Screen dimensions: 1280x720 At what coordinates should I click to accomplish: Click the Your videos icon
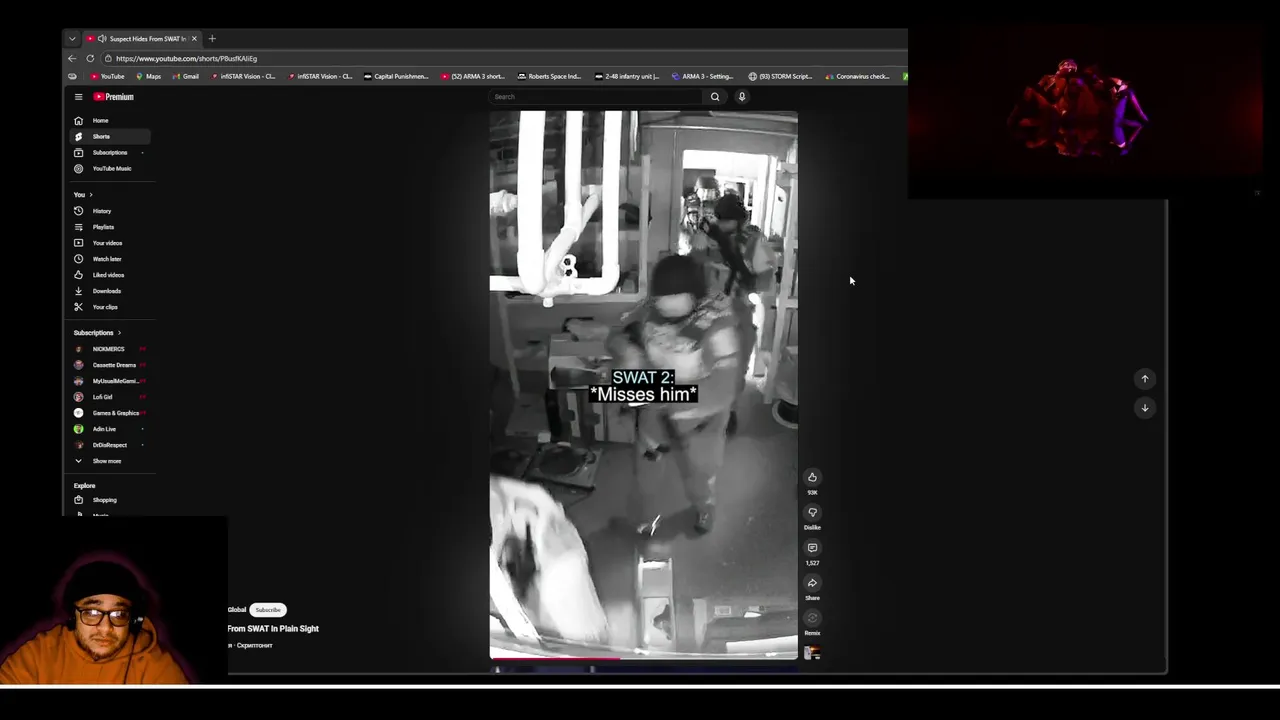click(x=78, y=243)
